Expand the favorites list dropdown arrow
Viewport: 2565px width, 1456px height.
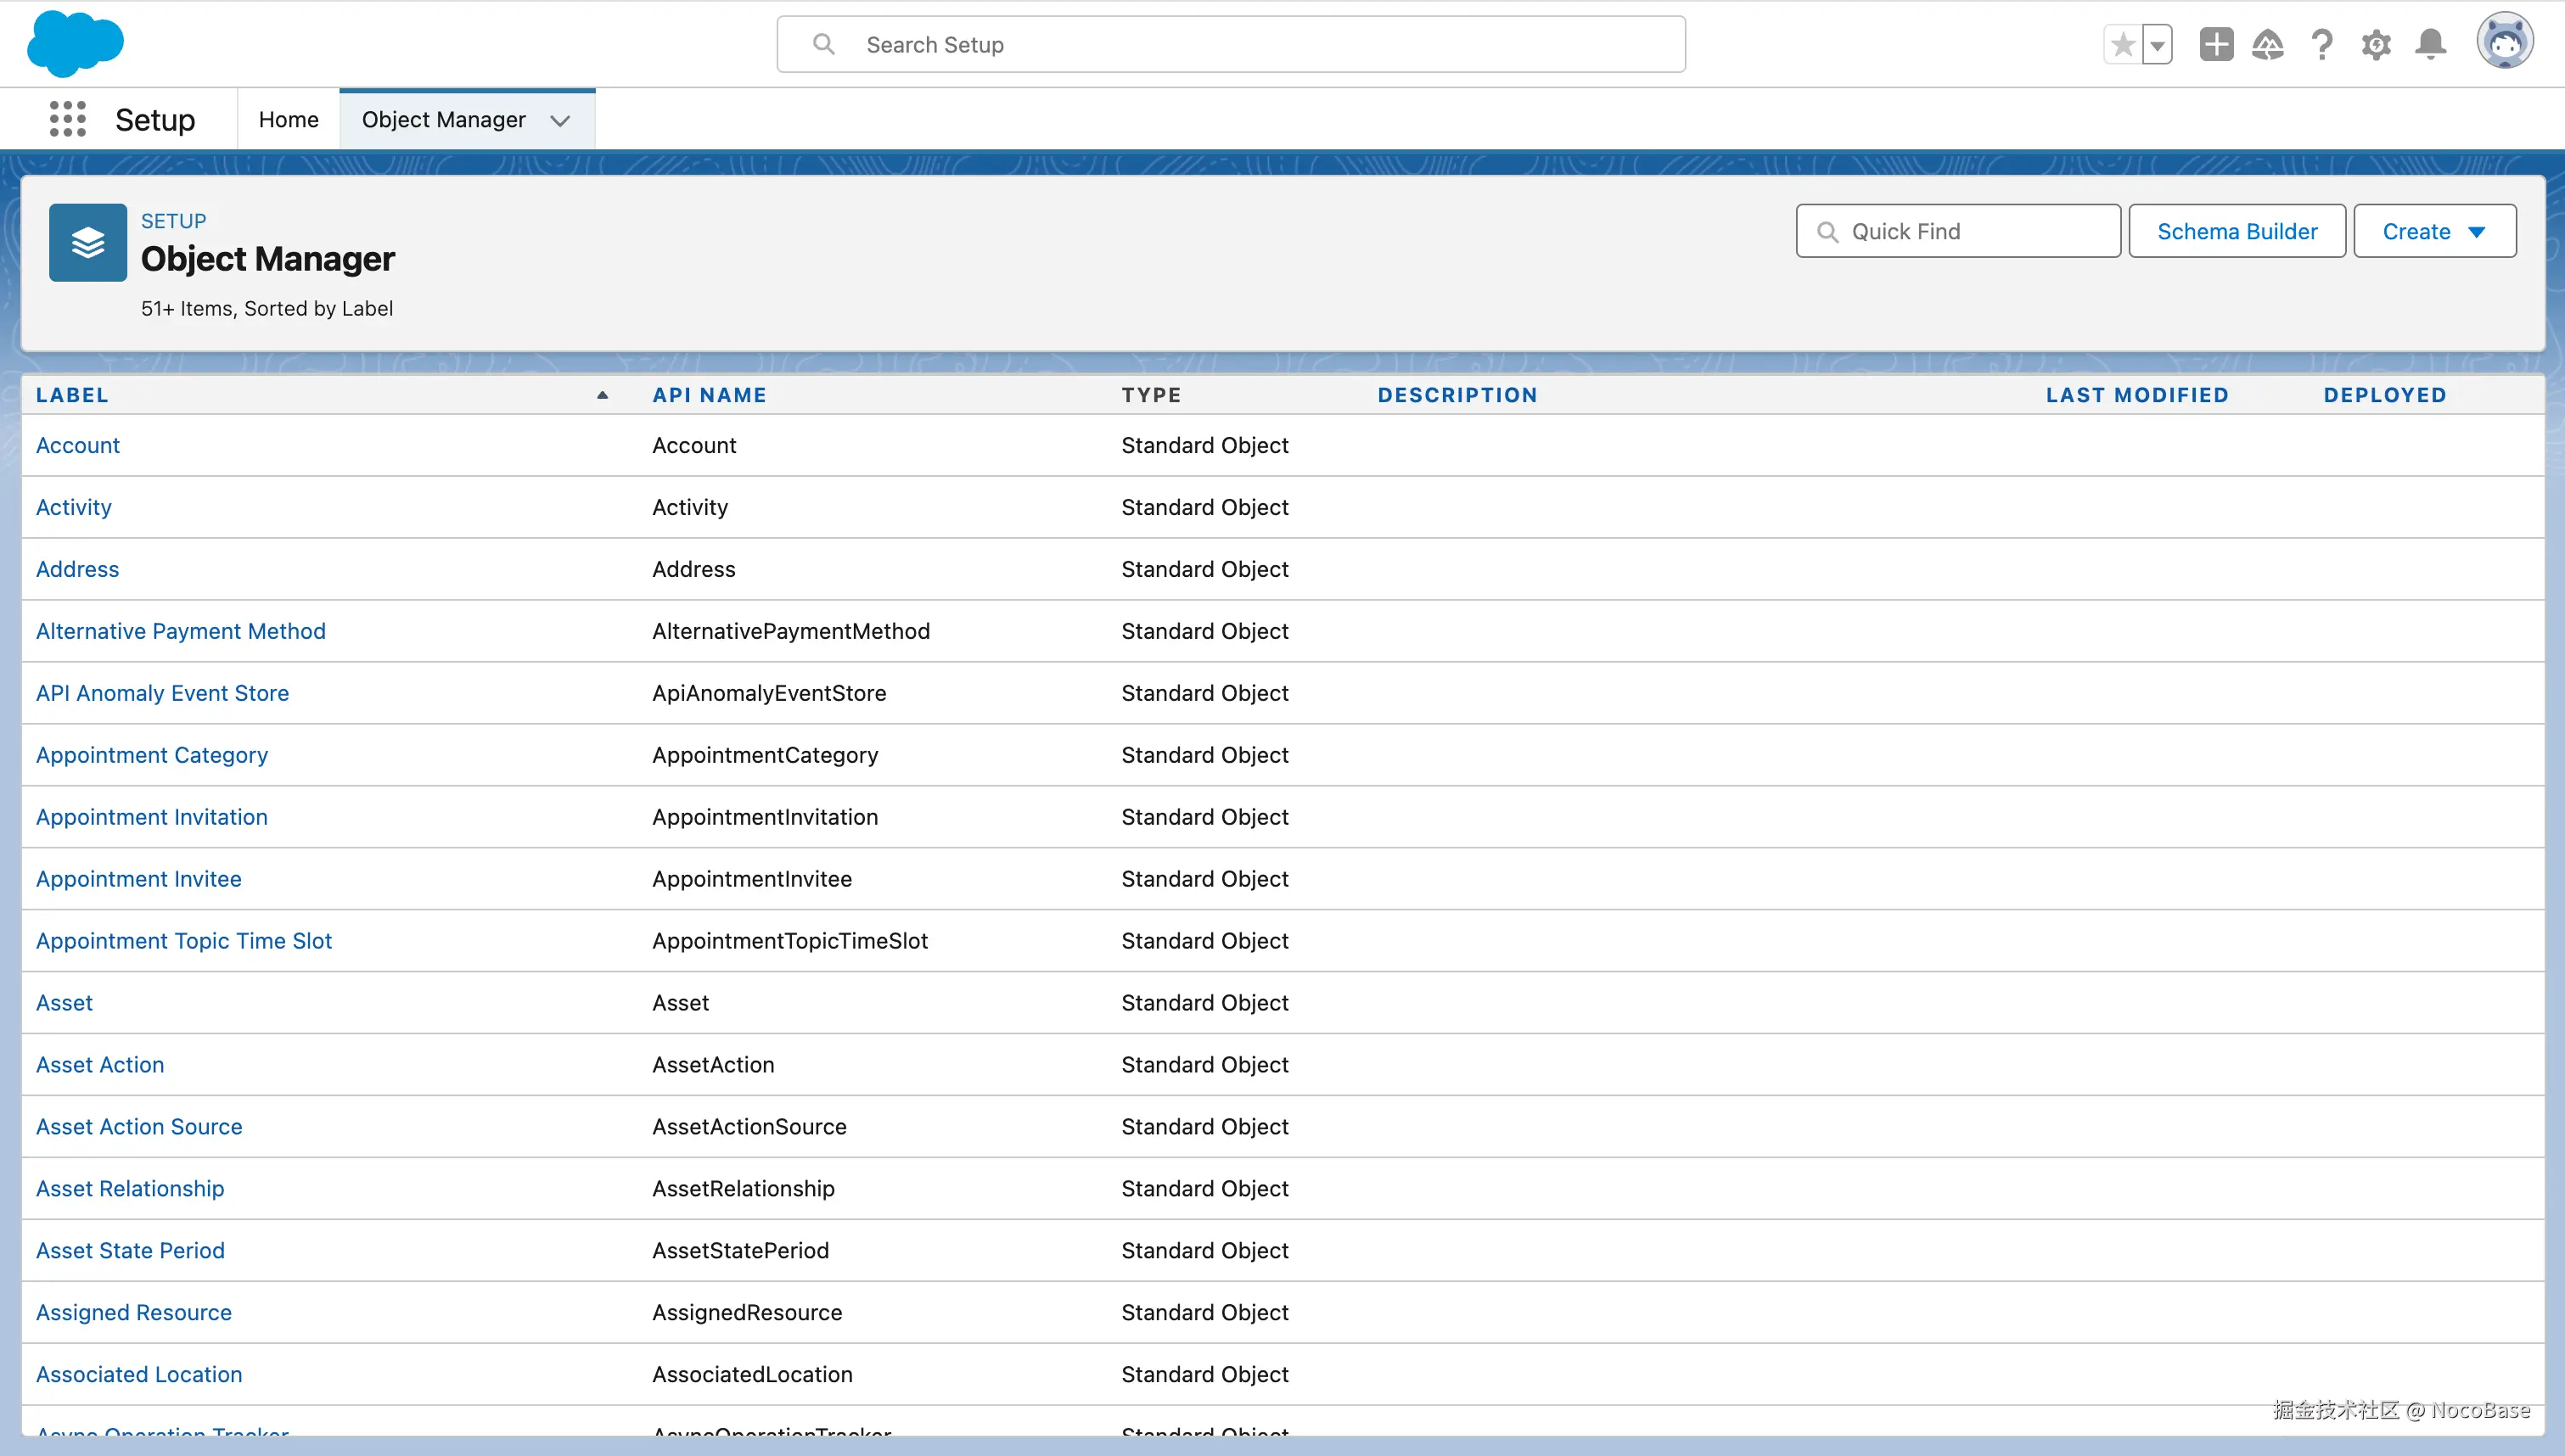pos(2158,45)
